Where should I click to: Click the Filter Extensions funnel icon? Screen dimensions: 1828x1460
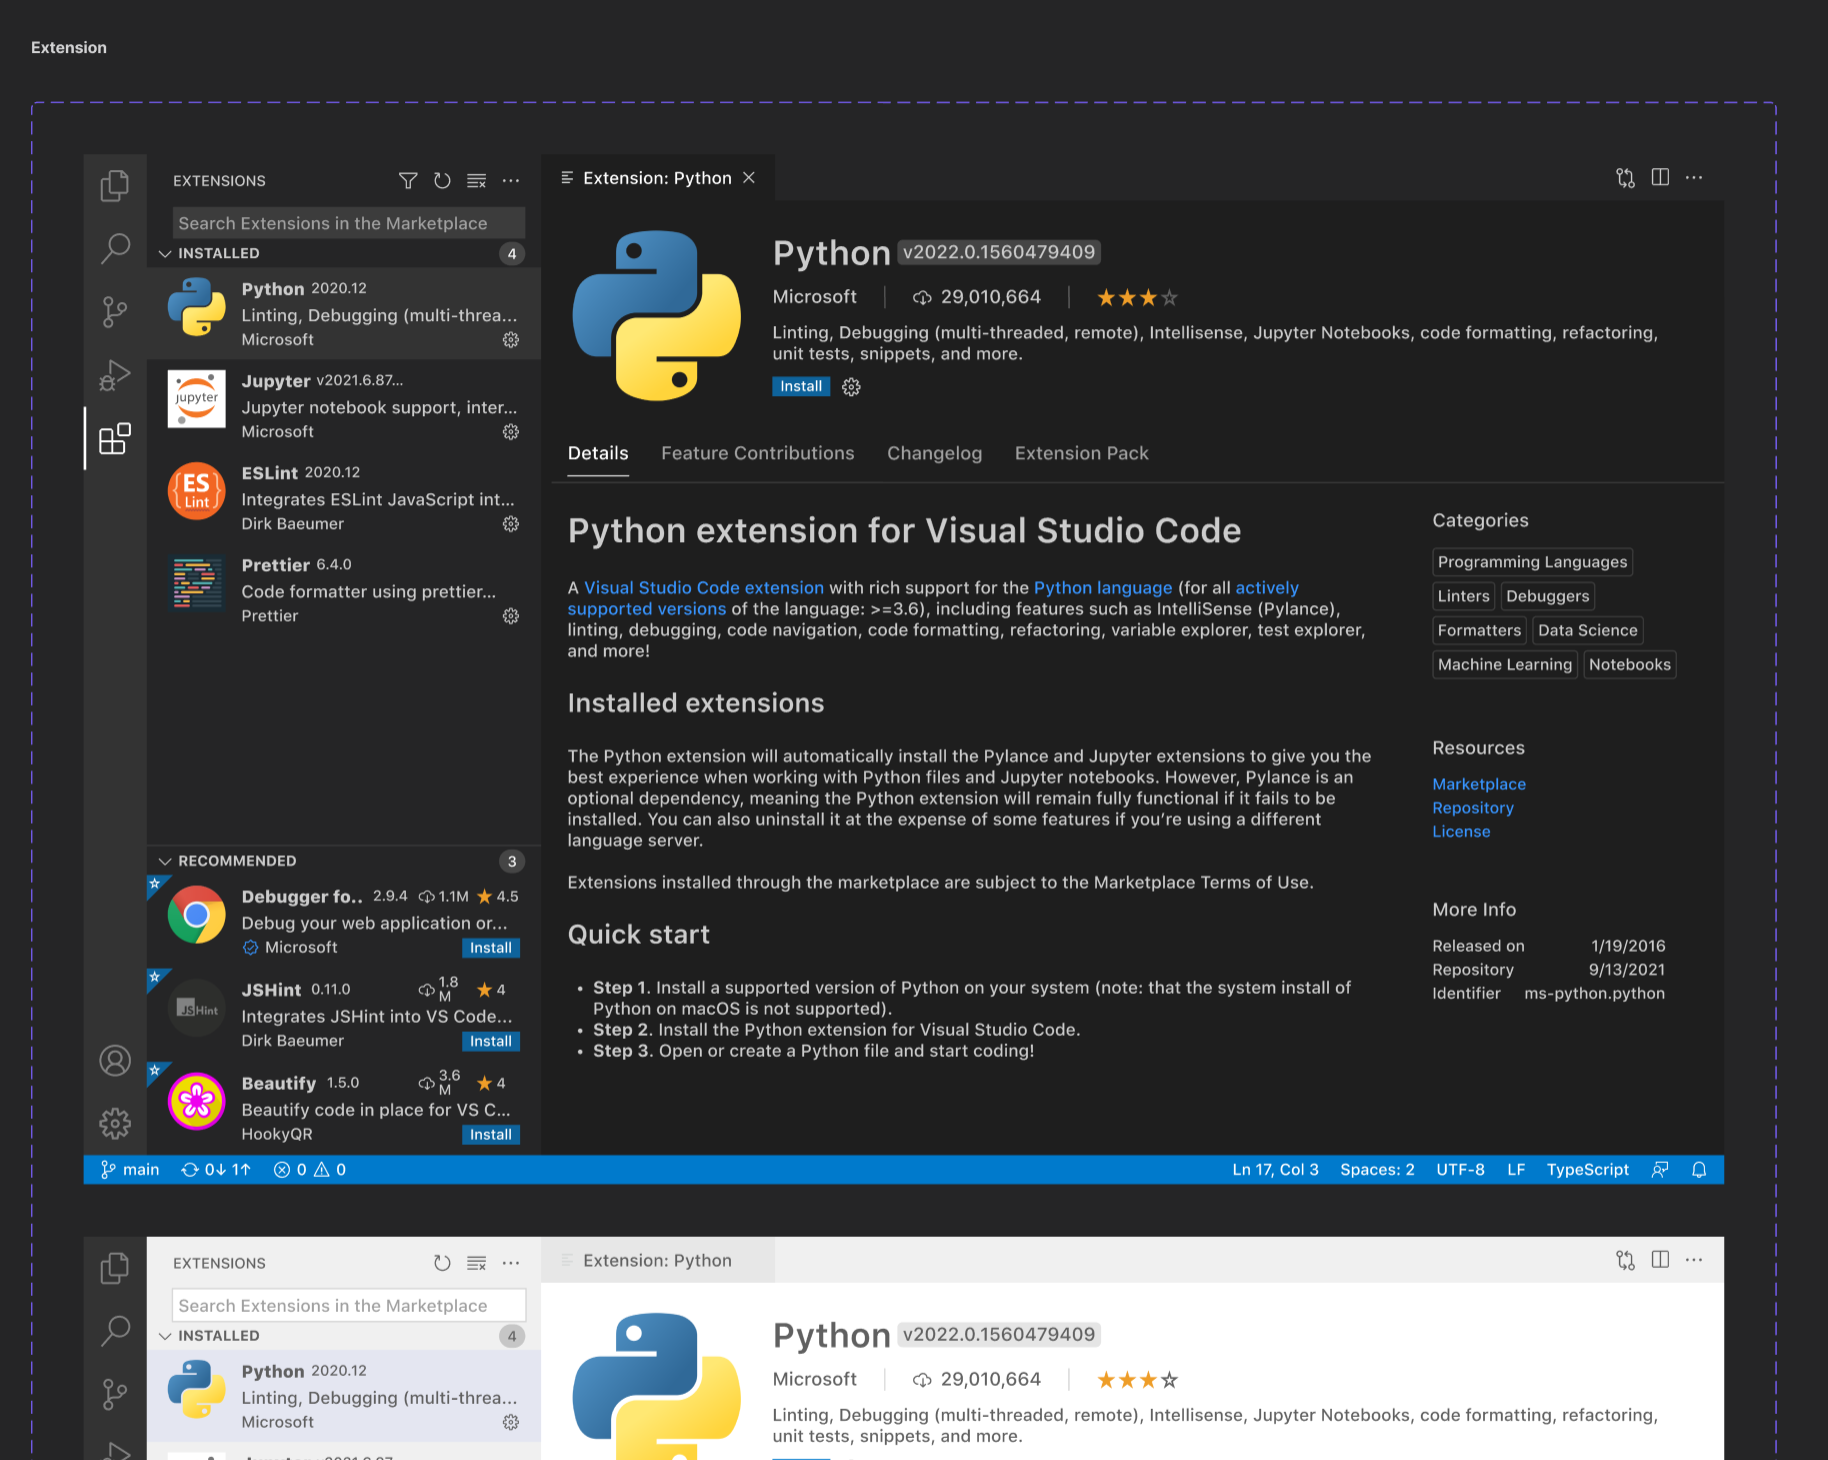407,181
